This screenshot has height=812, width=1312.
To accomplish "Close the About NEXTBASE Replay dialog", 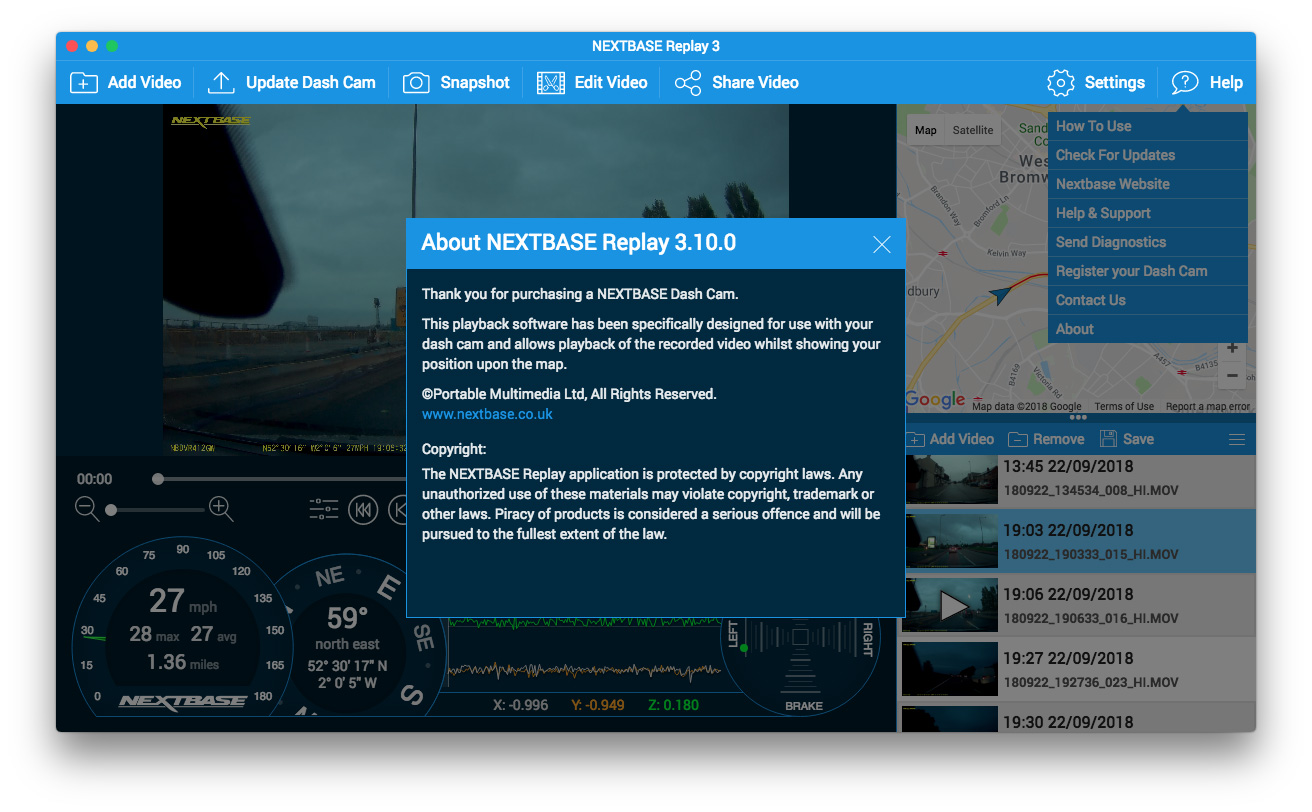I will [x=881, y=244].
